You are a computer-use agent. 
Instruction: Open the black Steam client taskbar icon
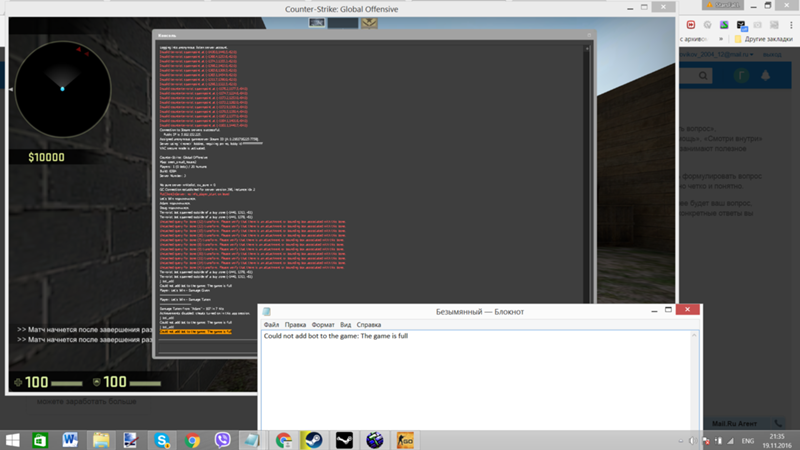click(x=344, y=440)
